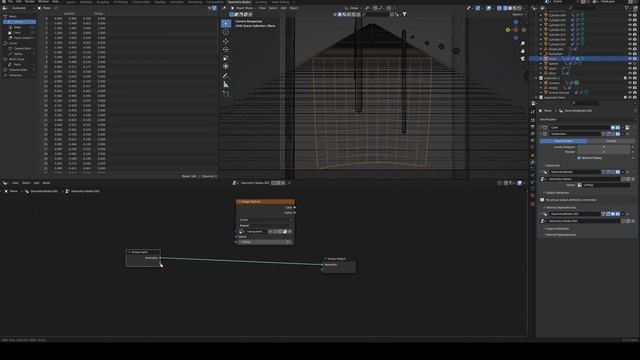Click the zoom view magnifier icon

click(523, 43)
